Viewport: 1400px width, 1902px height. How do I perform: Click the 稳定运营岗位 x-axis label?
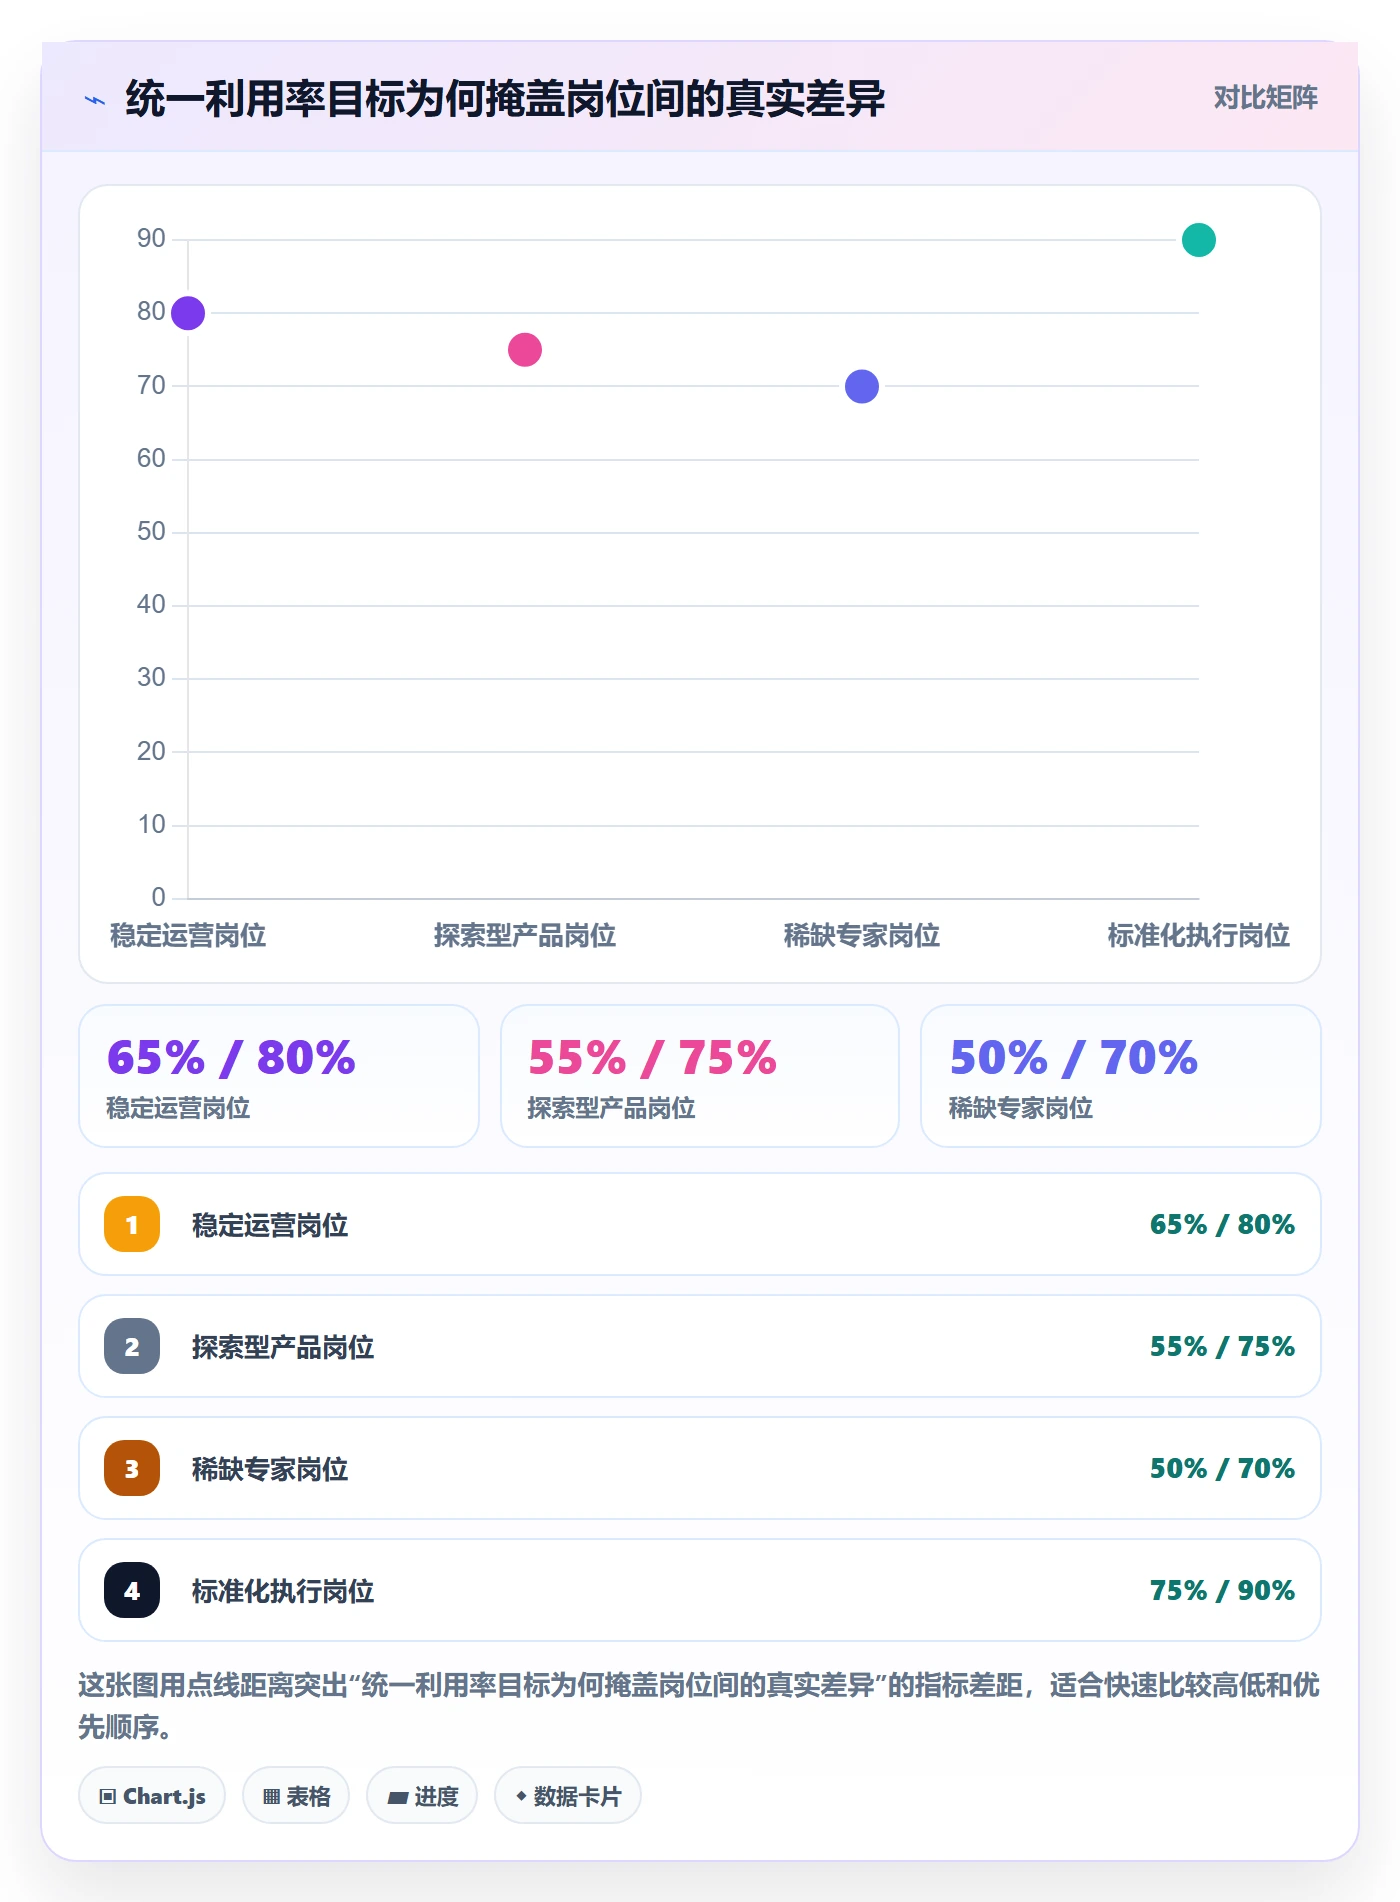(188, 936)
